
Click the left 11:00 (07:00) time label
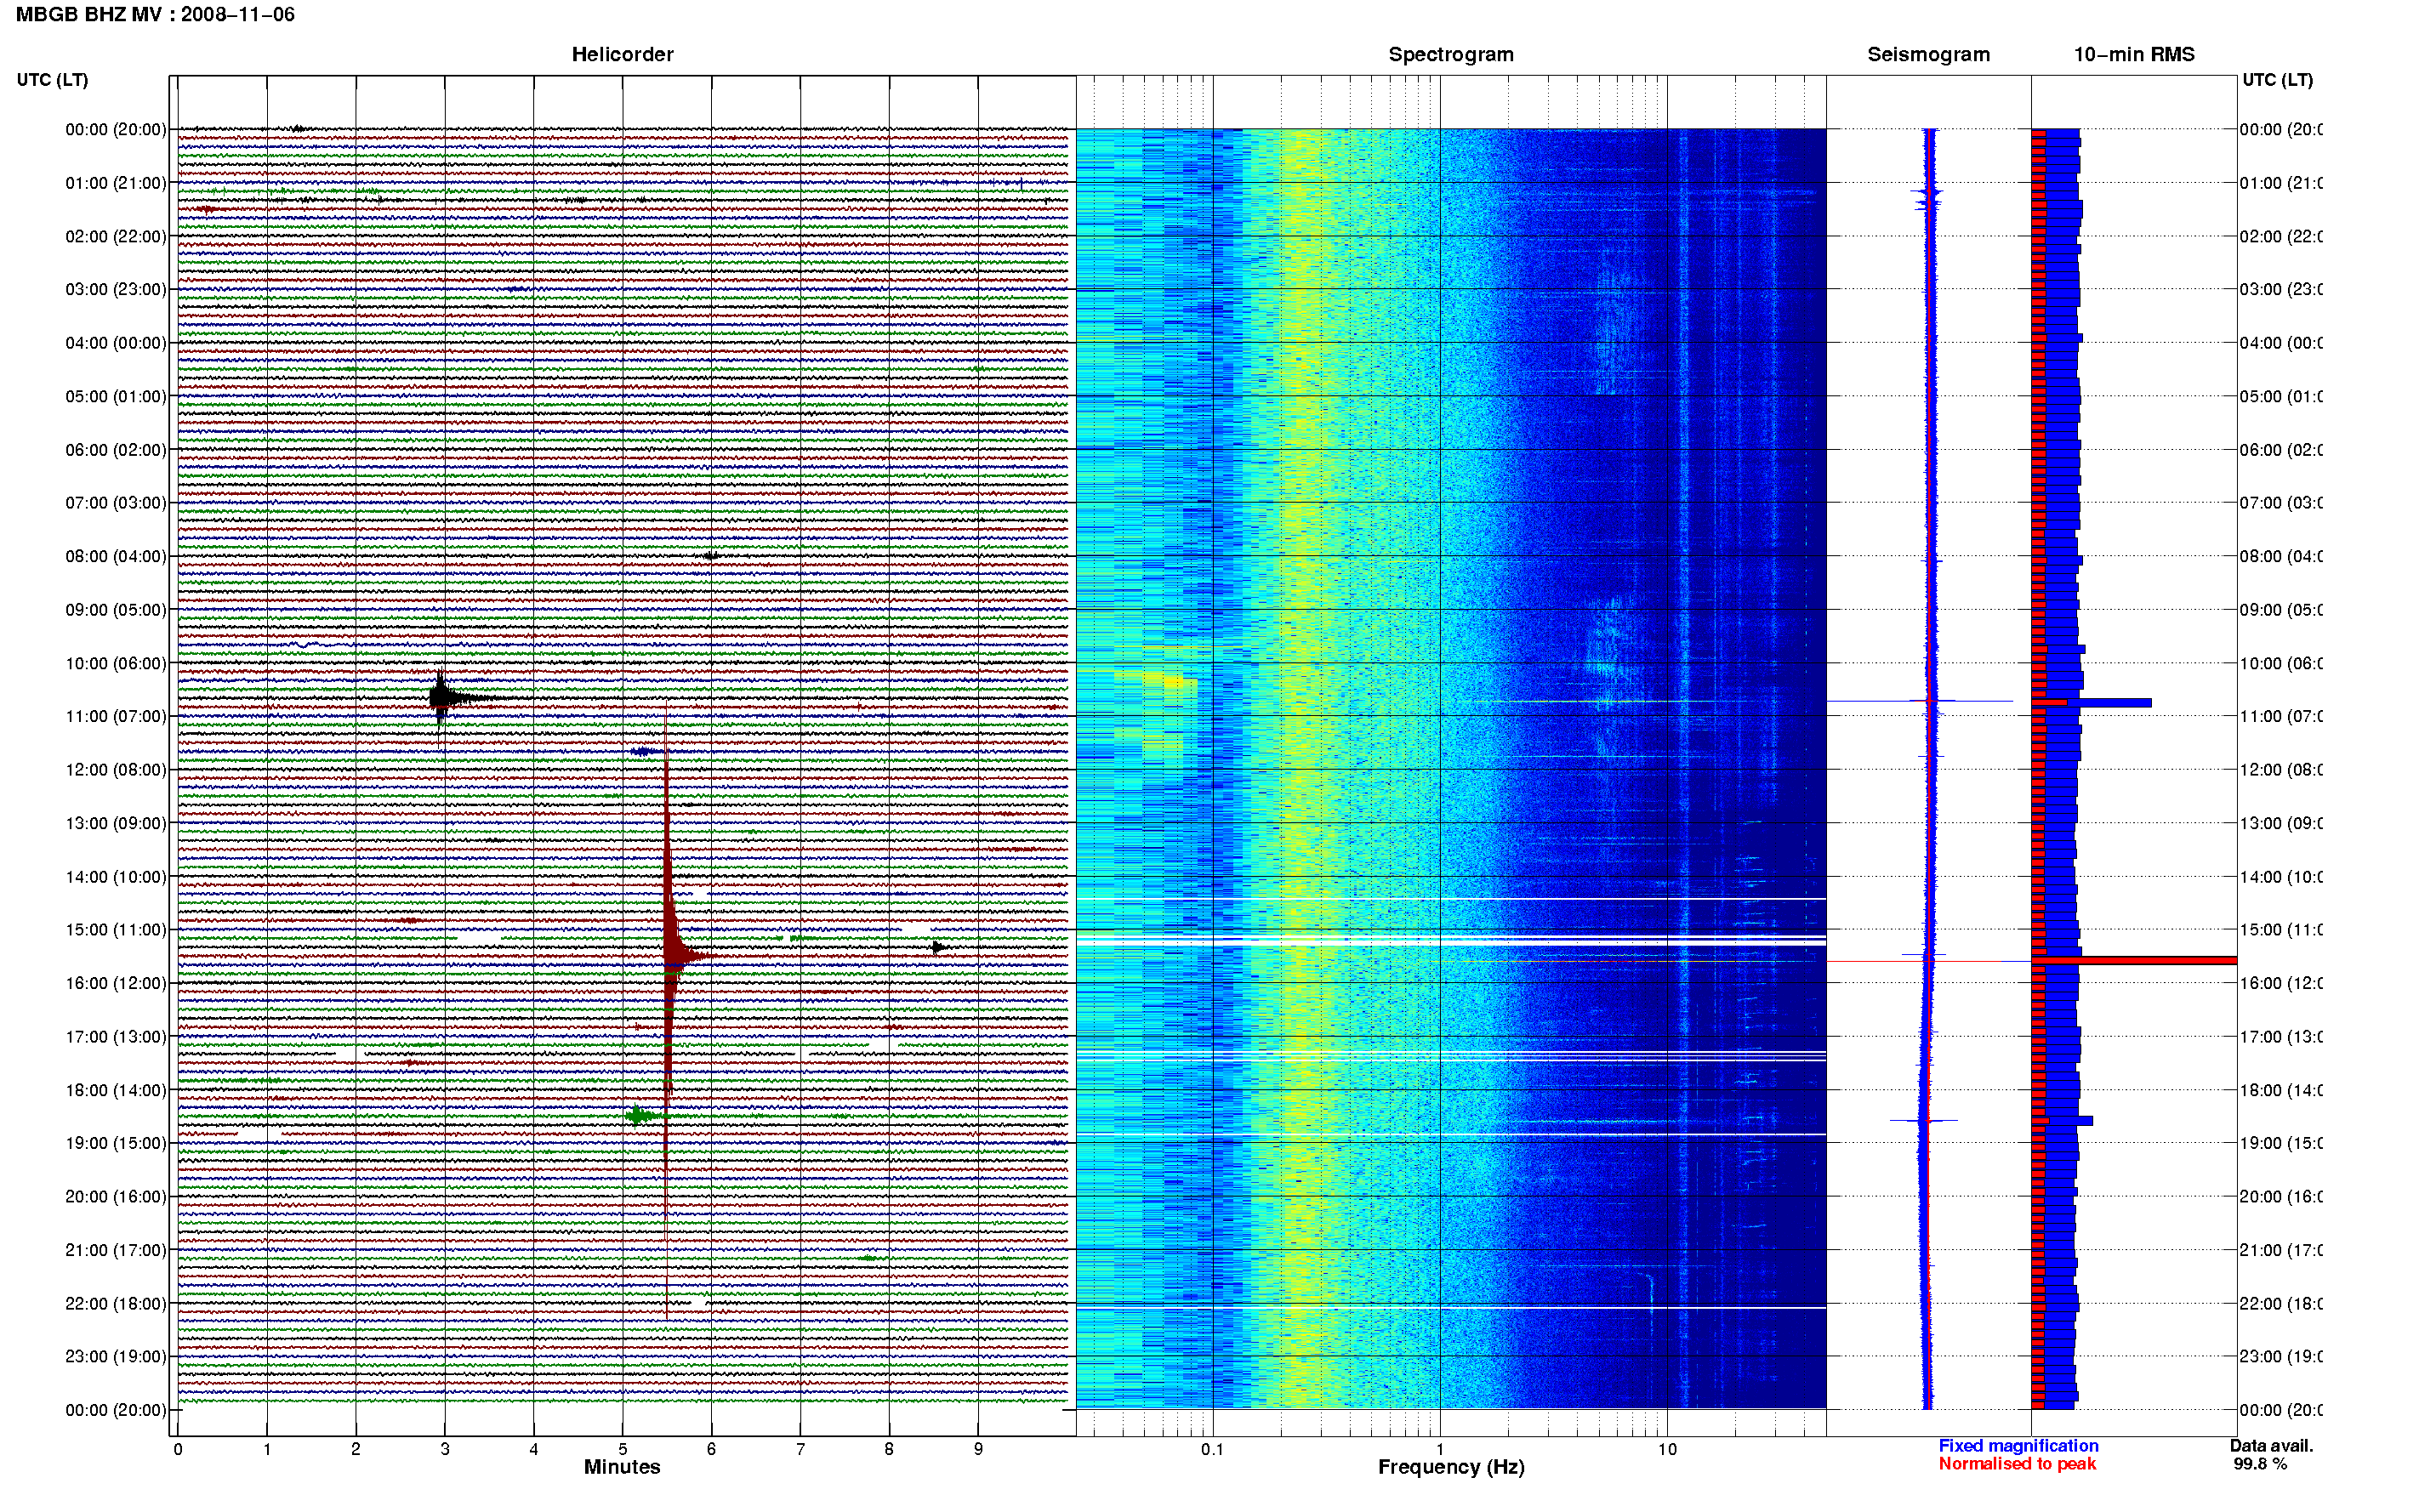click(116, 716)
